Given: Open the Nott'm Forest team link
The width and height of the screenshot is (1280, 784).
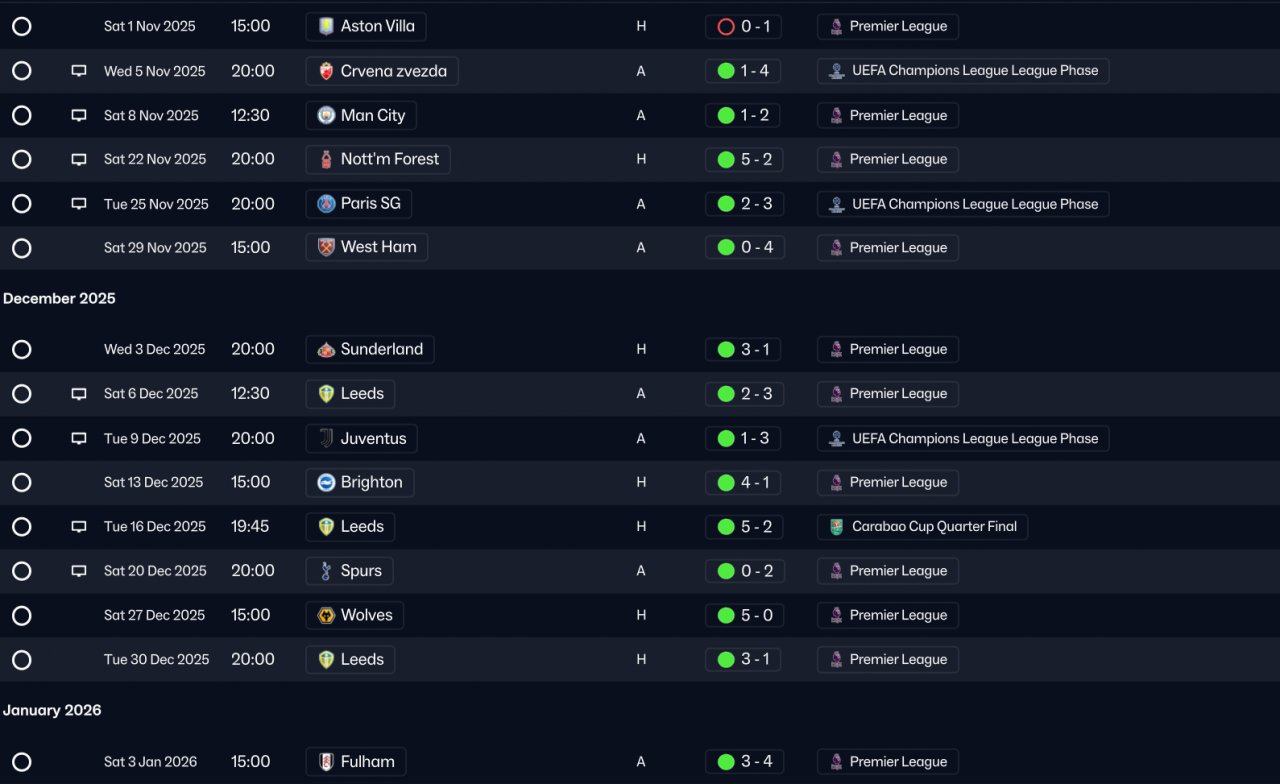Looking at the screenshot, I should 378,159.
